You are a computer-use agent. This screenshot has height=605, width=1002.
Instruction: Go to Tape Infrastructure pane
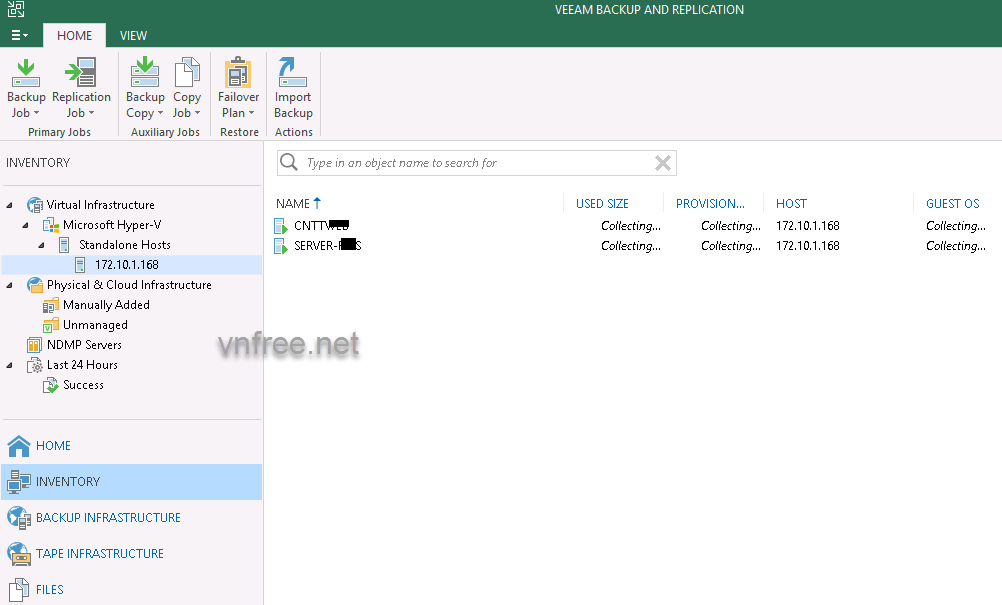click(x=99, y=554)
